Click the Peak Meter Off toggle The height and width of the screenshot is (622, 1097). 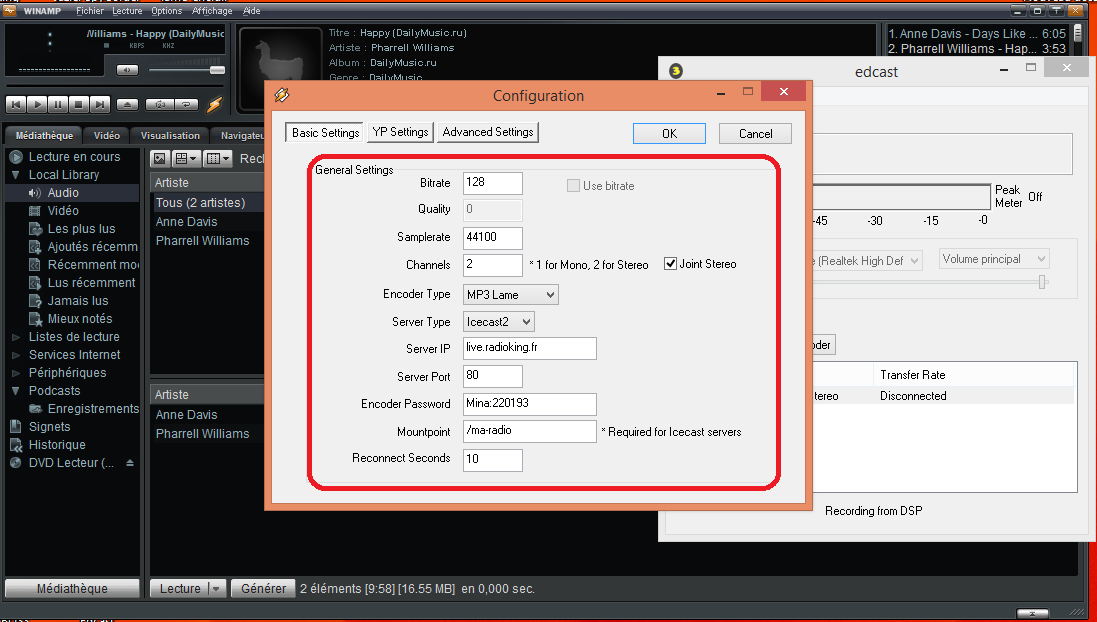coord(1034,197)
